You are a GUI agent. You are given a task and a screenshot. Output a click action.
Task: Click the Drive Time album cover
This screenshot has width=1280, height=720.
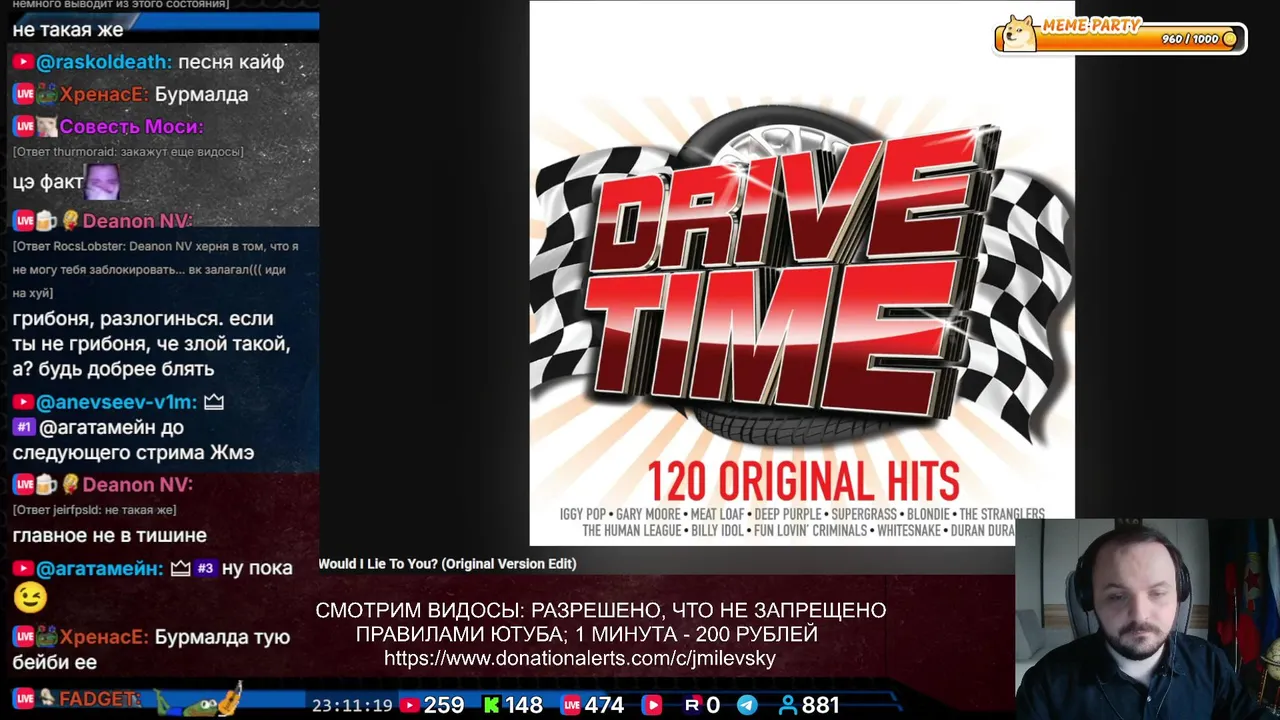pyautogui.click(x=802, y=272)
